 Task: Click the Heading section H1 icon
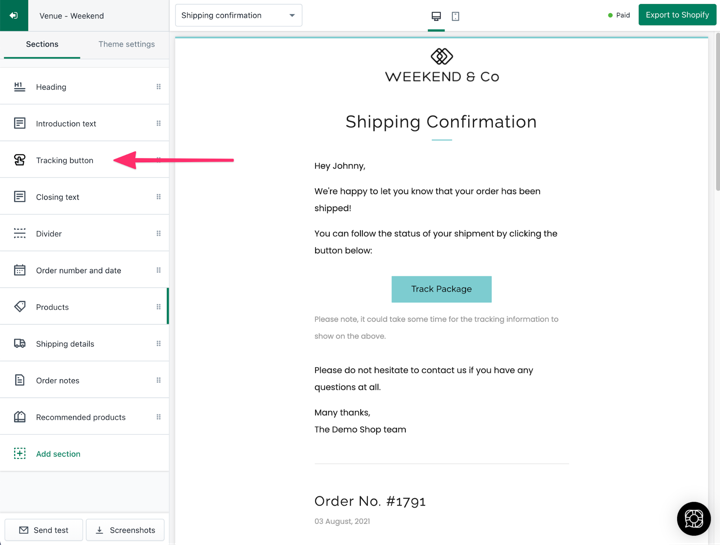pyautogui.click(x=19, y=87)
